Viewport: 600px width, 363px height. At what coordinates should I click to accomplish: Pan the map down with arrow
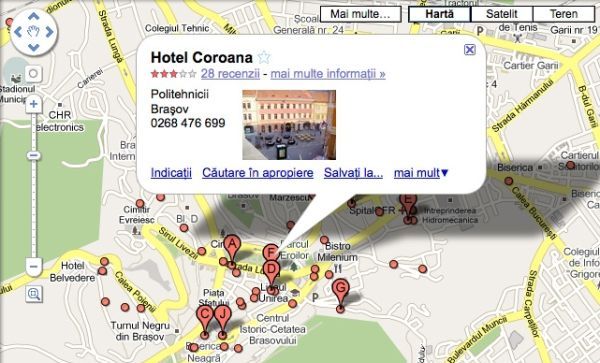coord(34,47)
